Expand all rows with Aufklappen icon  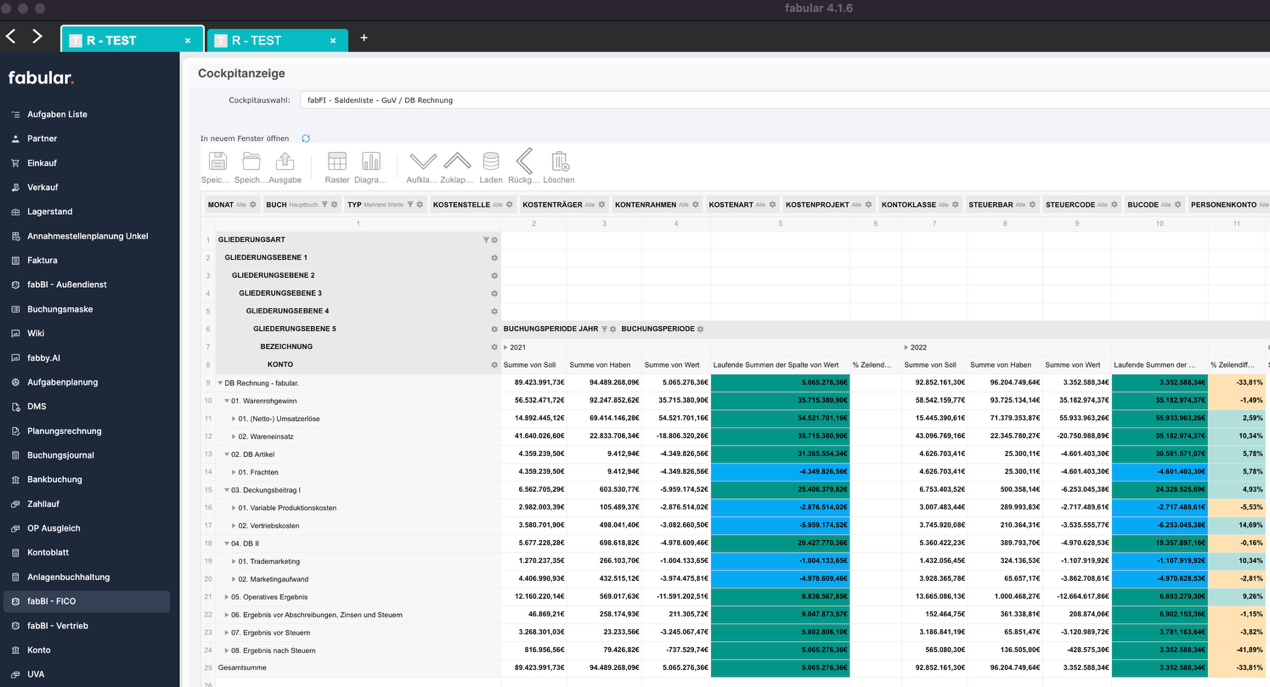423,162
